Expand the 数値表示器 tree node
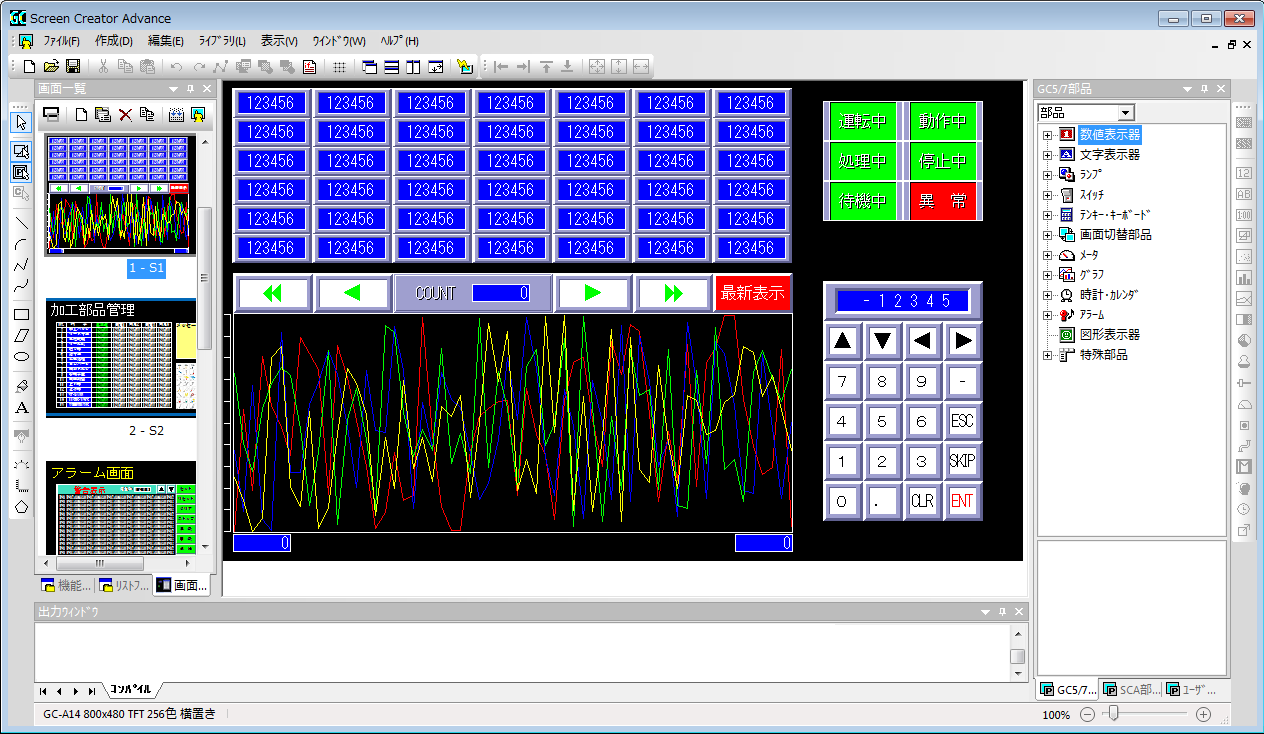Screen dimensions: 1264x734 click(1047, 135)
